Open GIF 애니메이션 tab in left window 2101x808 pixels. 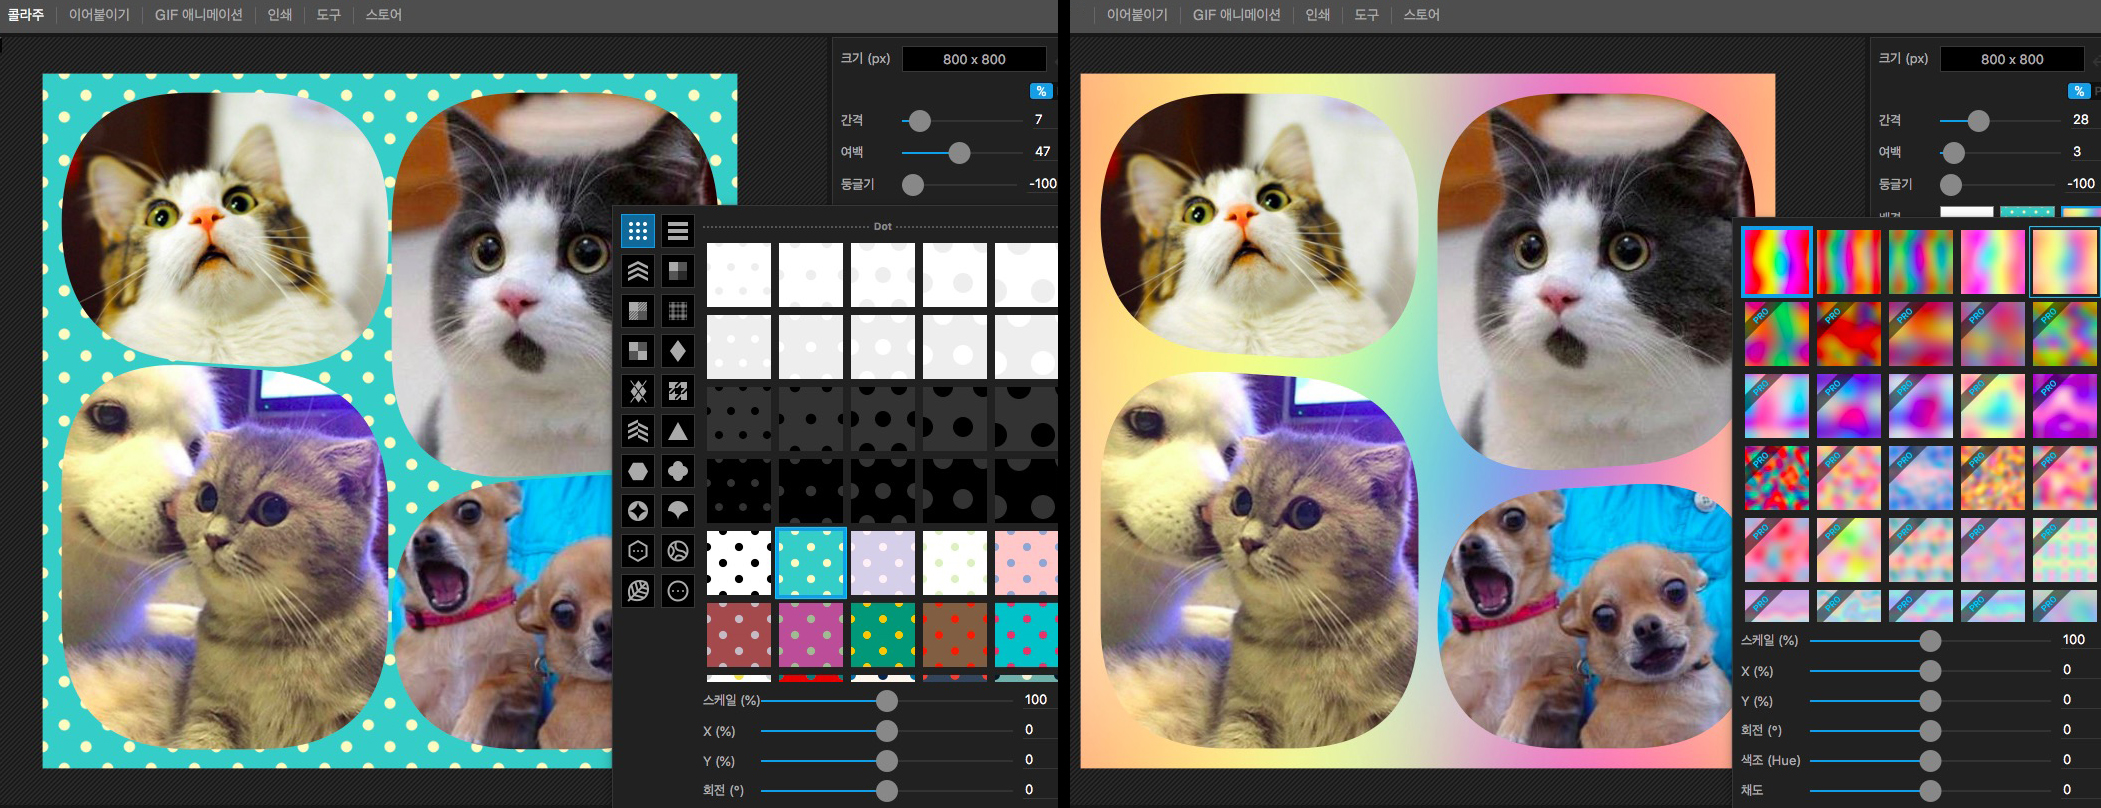(198, 15)
